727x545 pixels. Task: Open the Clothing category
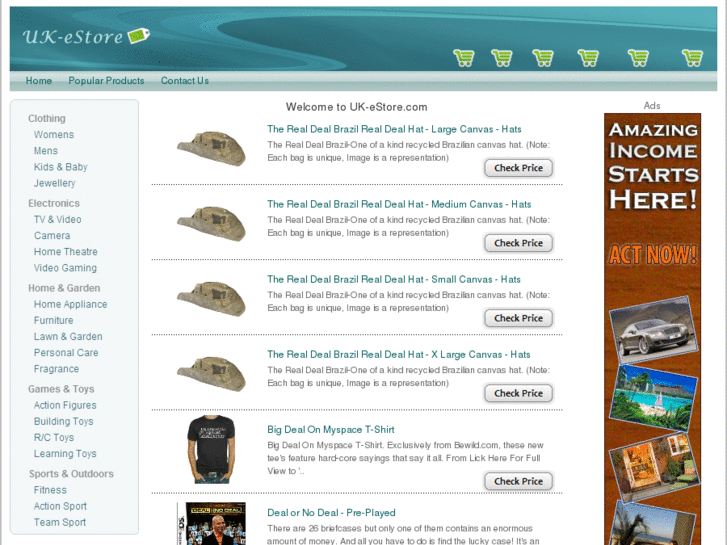pyautogui.click(x=47, y=118)
